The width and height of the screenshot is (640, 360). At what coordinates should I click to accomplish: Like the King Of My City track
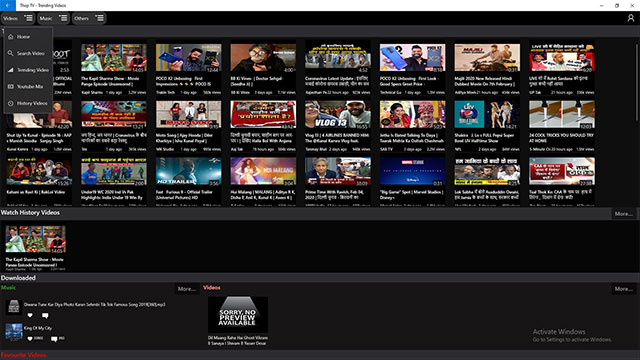point(30,338)
